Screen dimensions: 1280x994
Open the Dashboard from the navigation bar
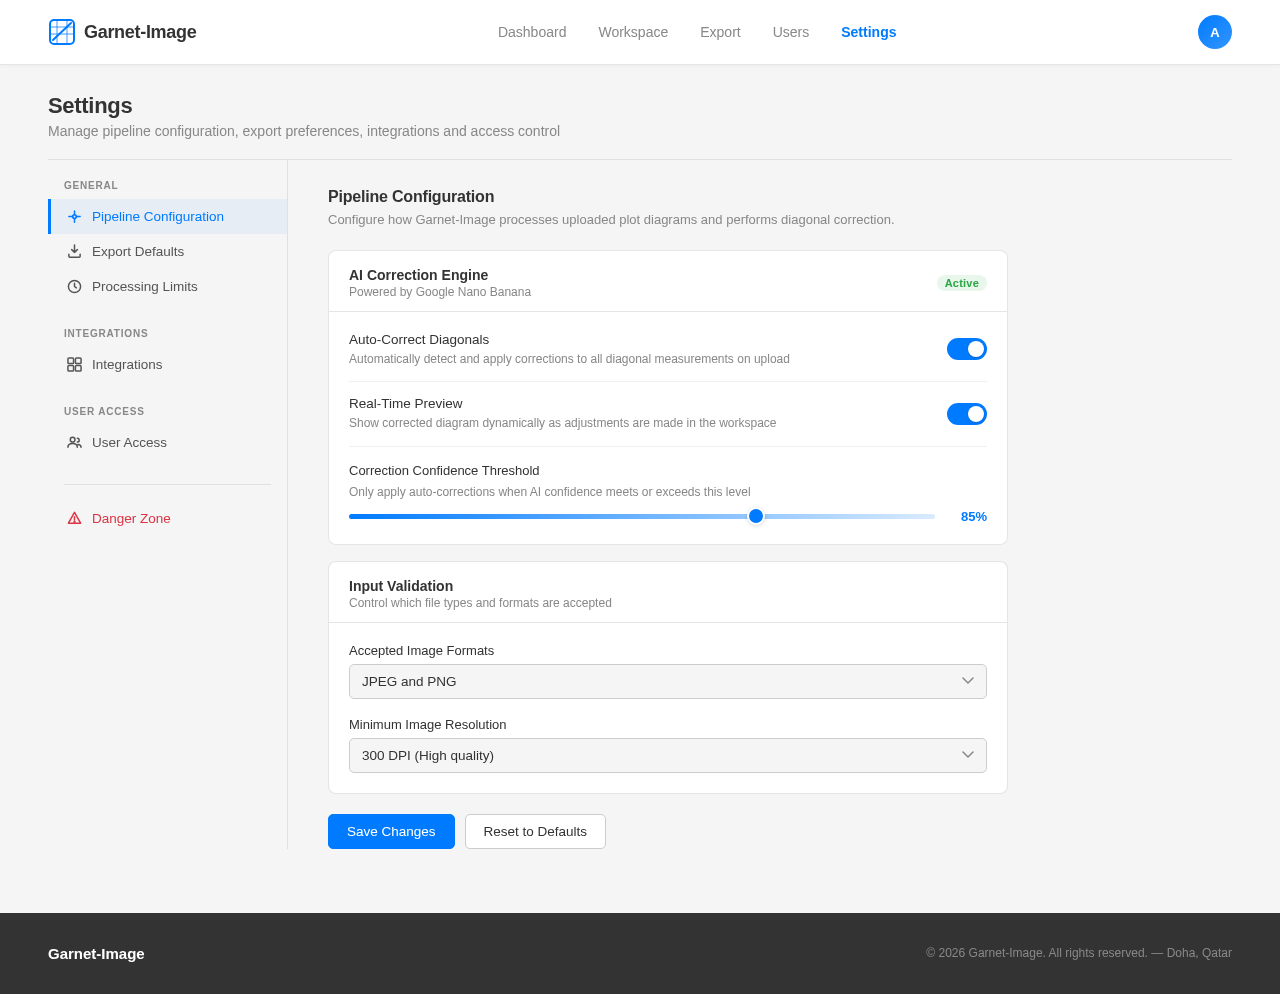coord(531,31)
